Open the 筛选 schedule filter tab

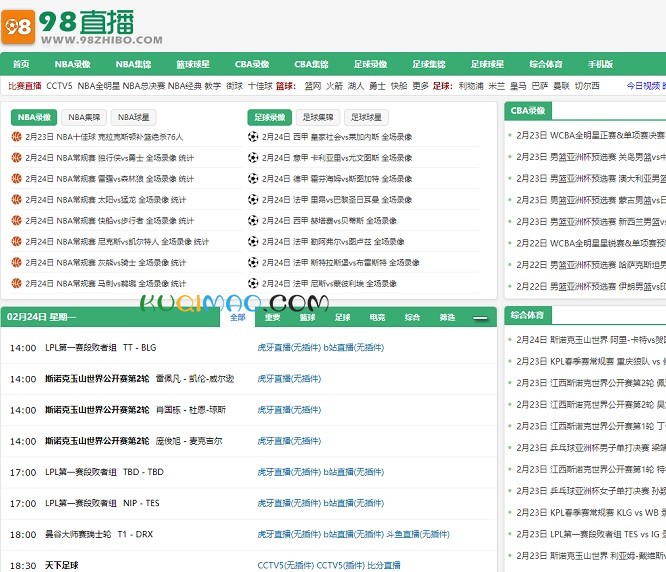[447, 317]
